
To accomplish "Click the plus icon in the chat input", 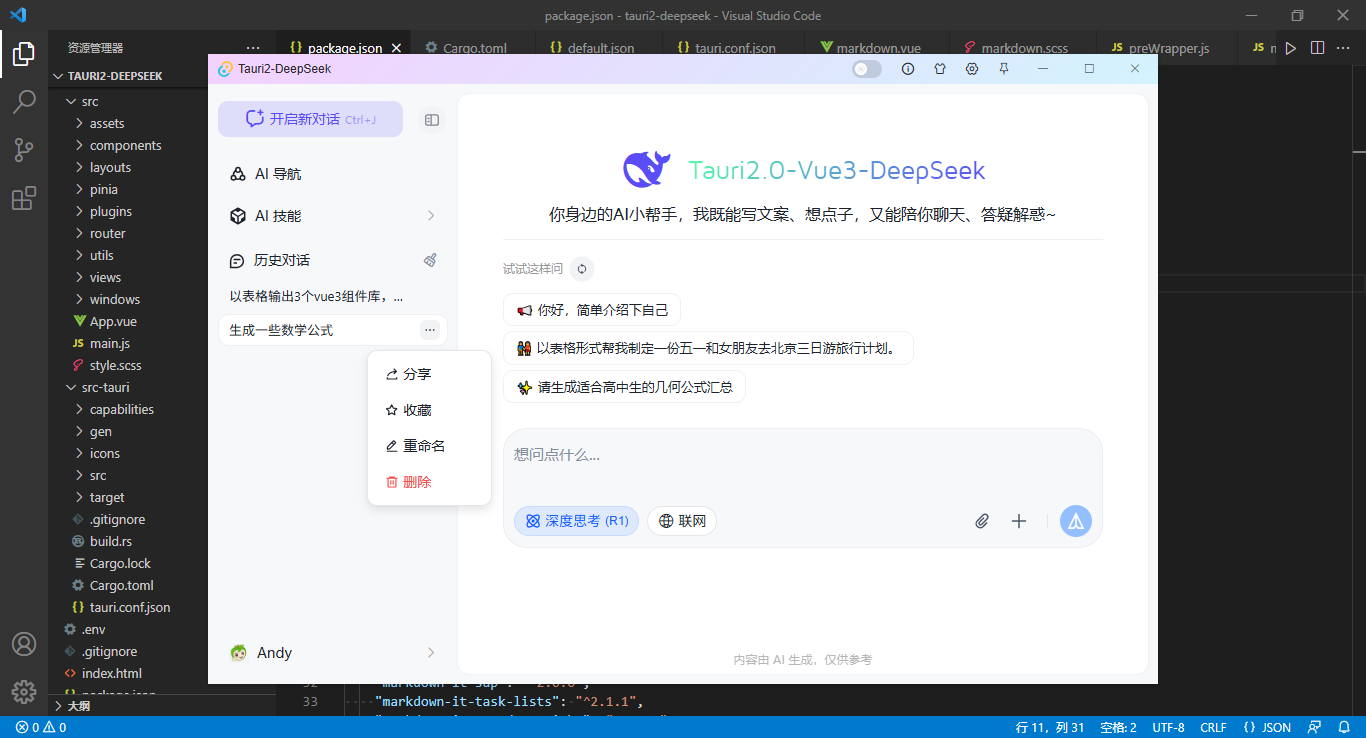I will (x=1019, y=521).
